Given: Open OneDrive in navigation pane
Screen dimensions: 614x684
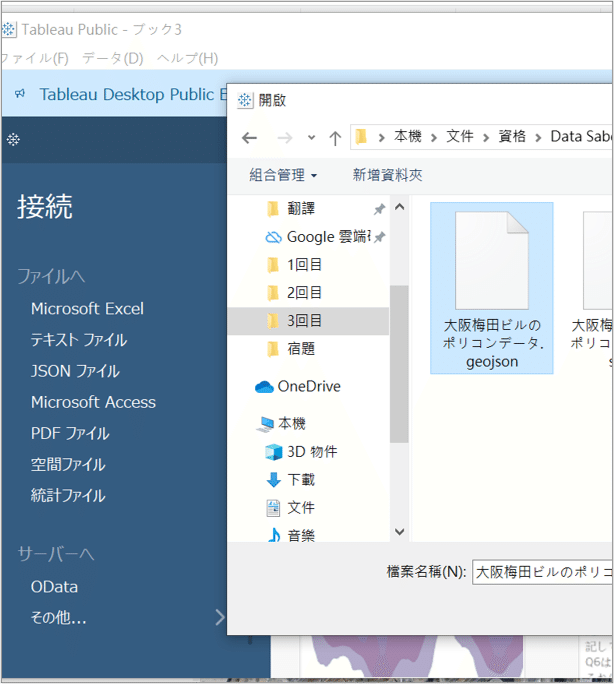Looking at the screenshot, I should pos(298,386).
